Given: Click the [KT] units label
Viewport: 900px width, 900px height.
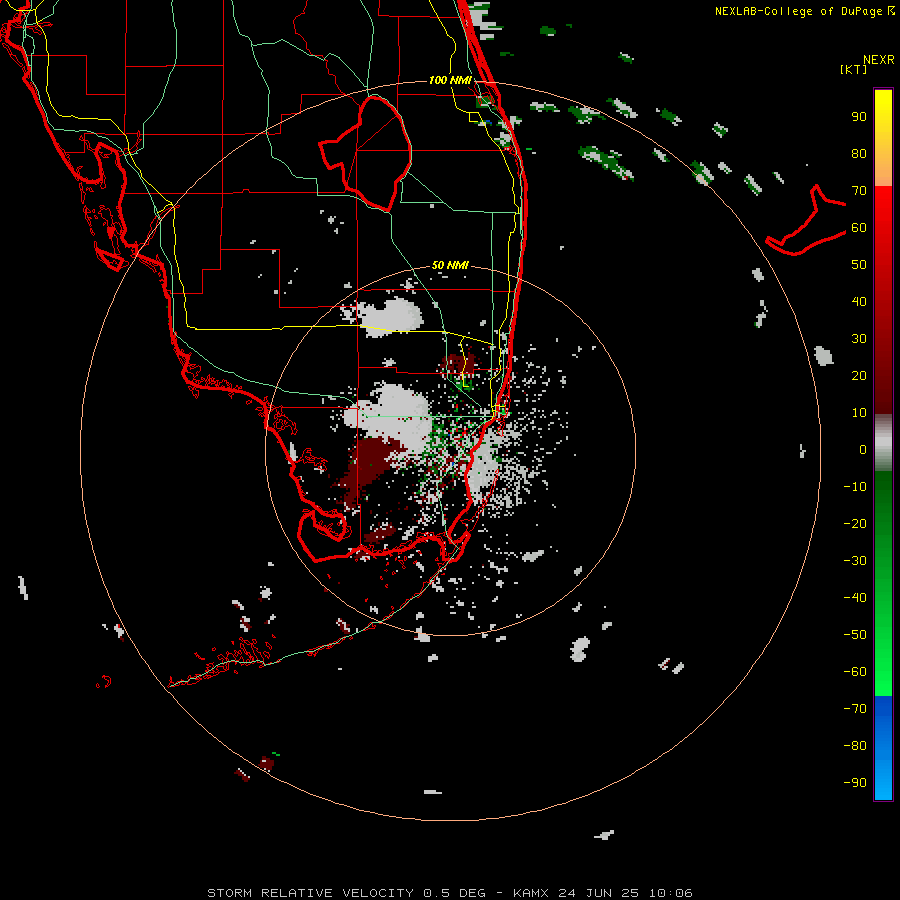Looking at the screenshot, I should point(854,69).
